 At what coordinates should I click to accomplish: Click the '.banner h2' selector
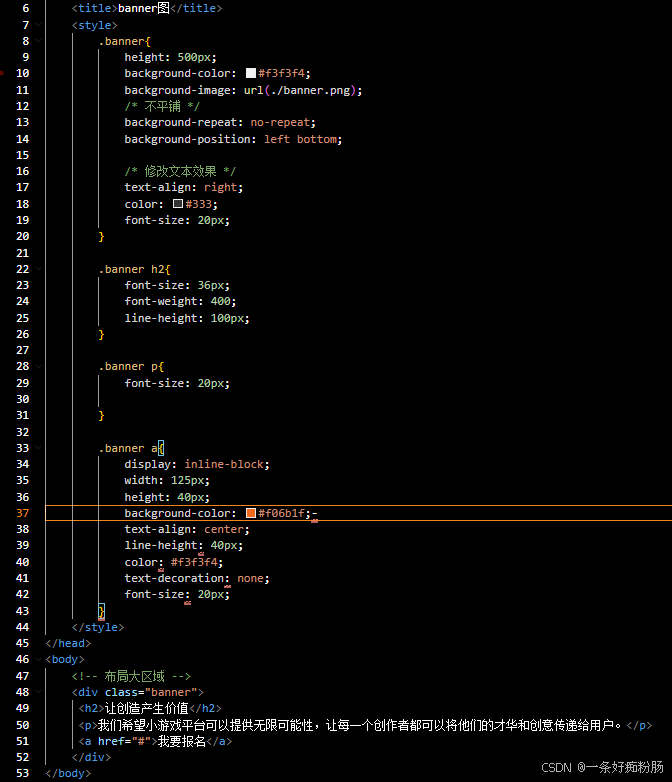[x=132, y=269]
